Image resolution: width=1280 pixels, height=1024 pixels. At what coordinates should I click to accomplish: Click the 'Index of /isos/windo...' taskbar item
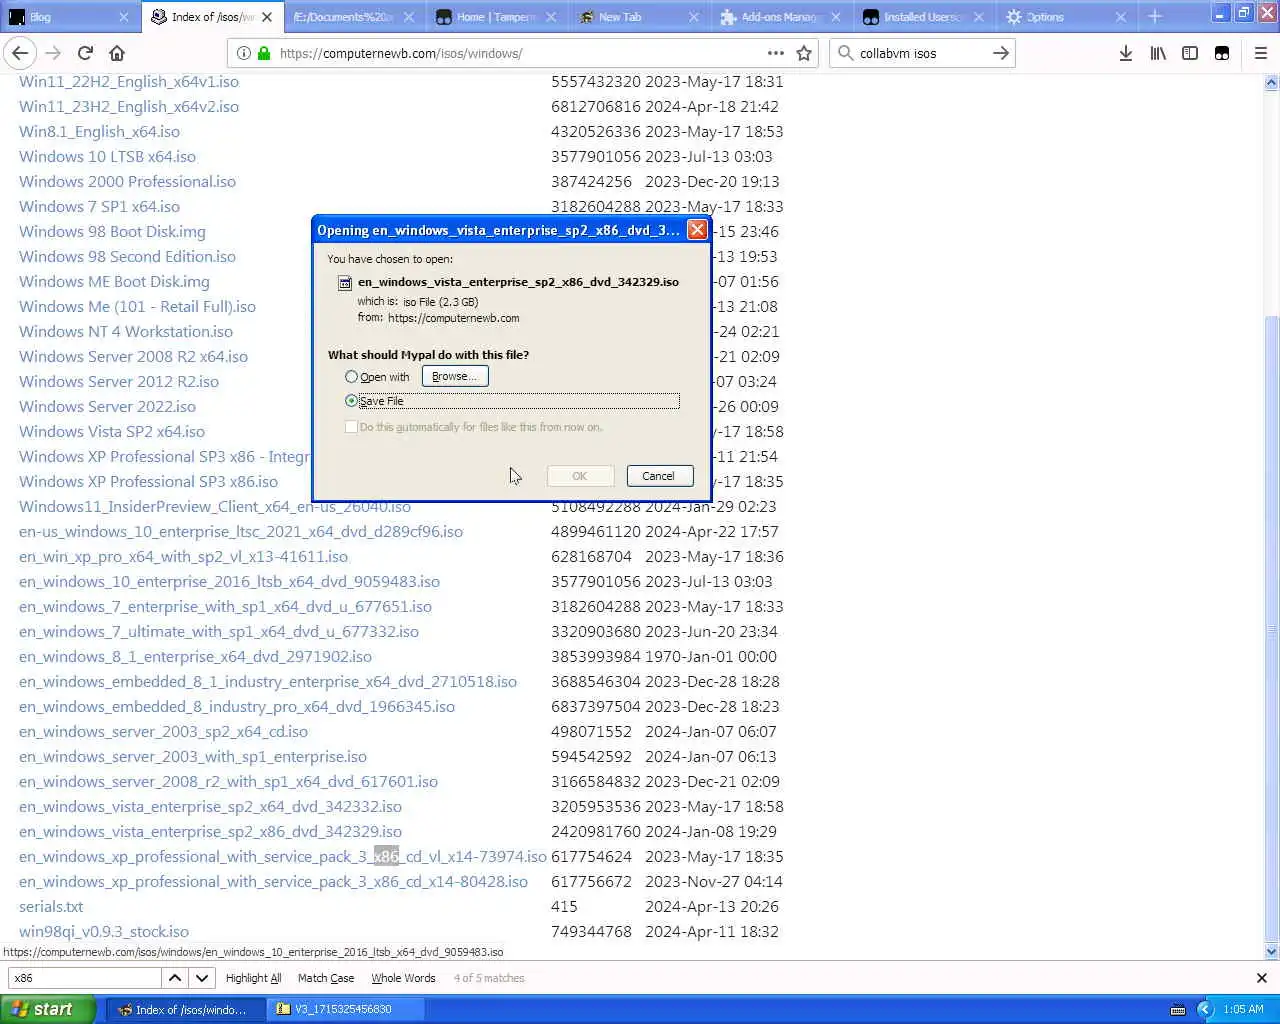(x=184, y=1010)
